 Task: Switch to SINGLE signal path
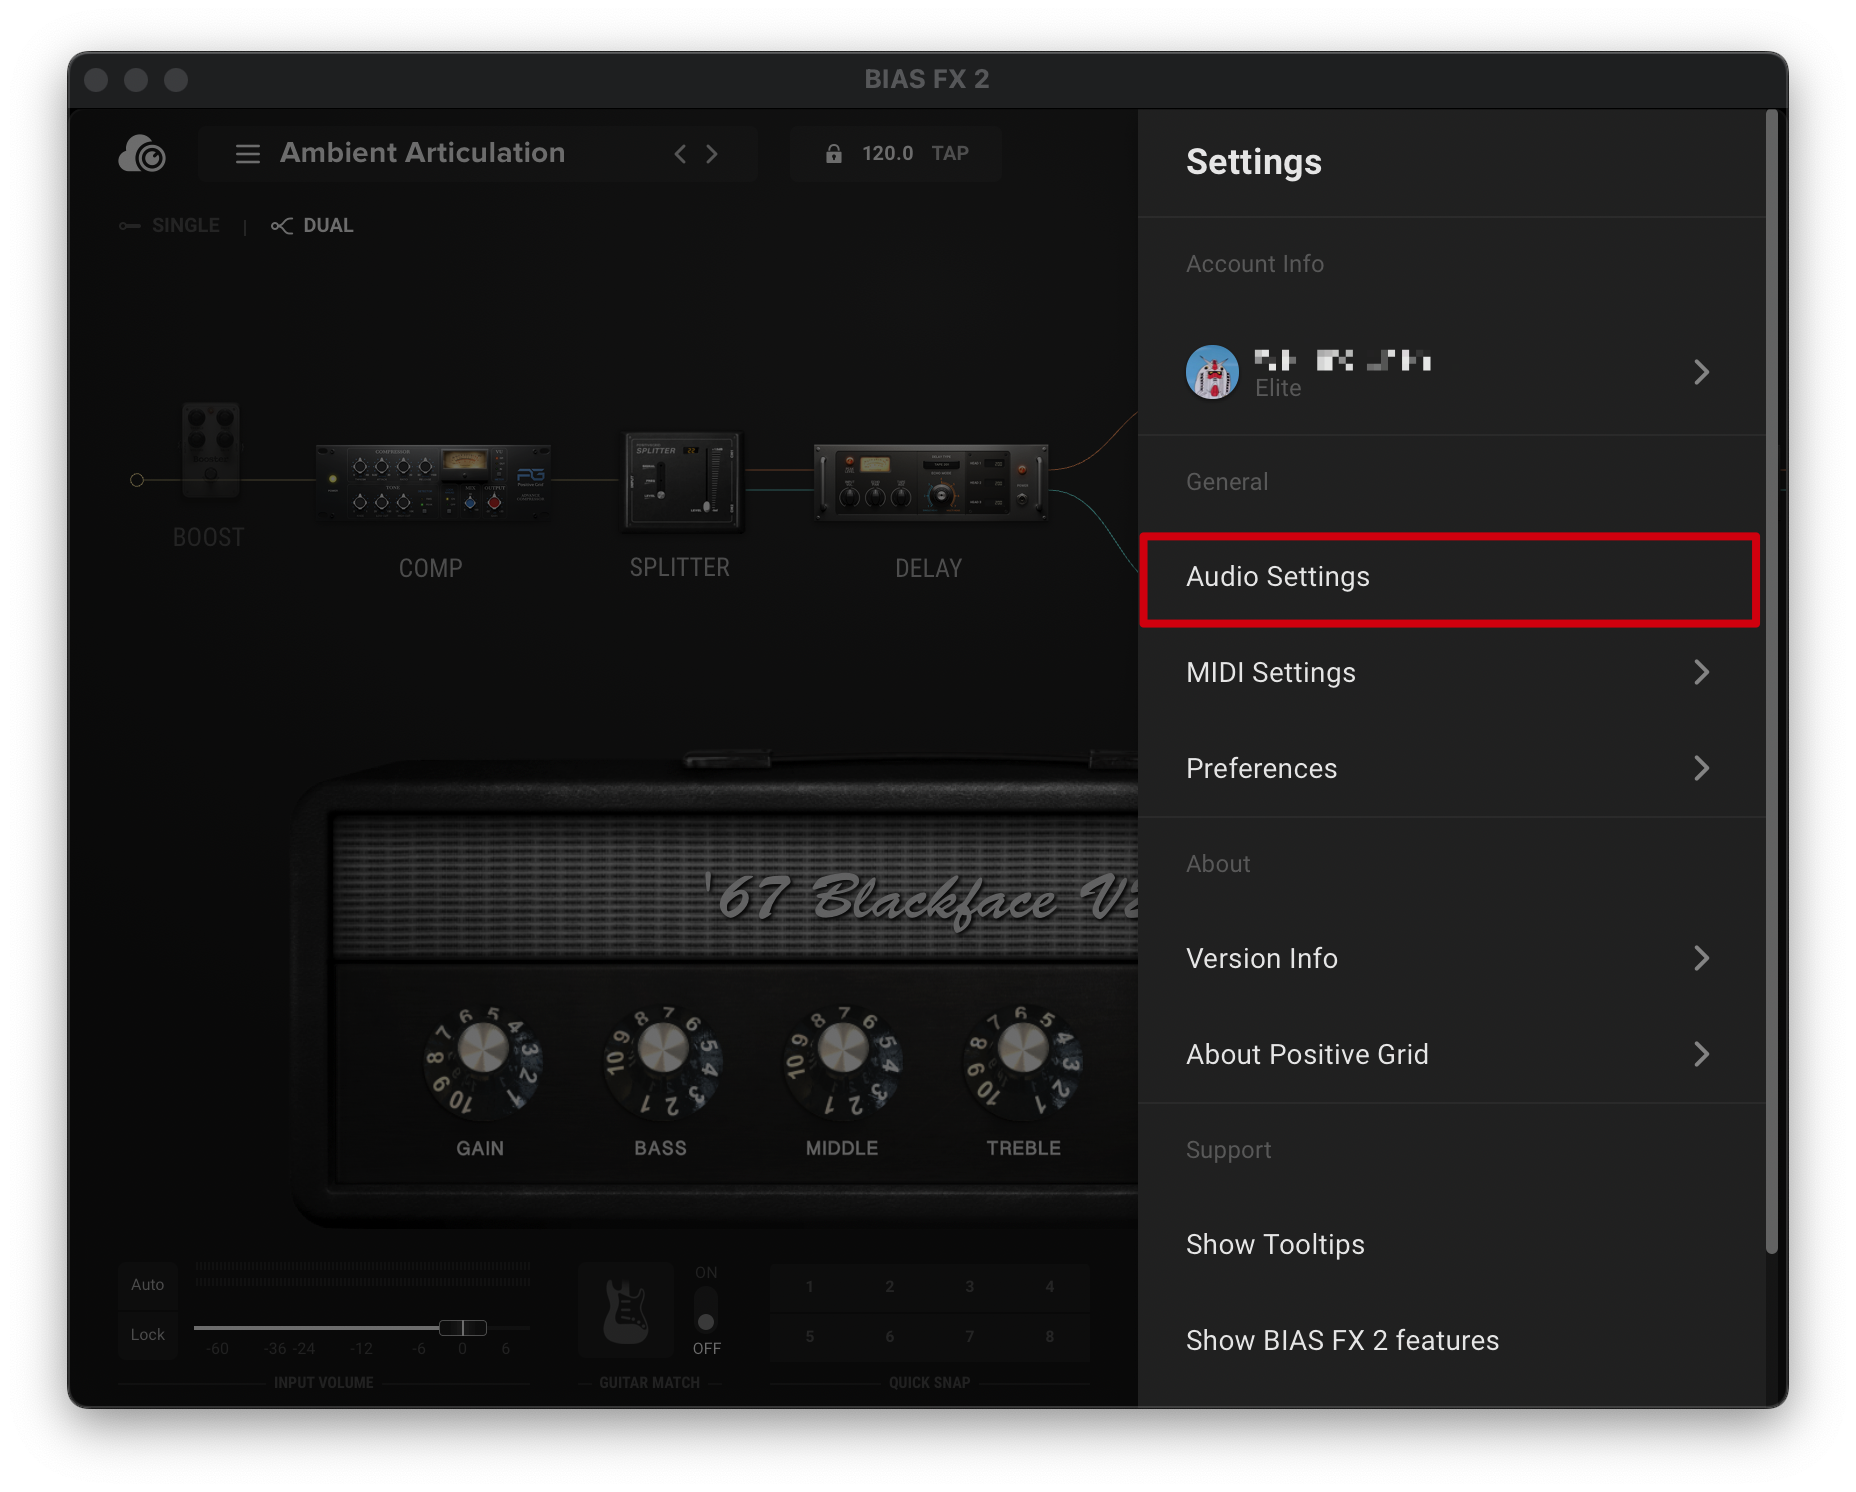pos(170,226)
